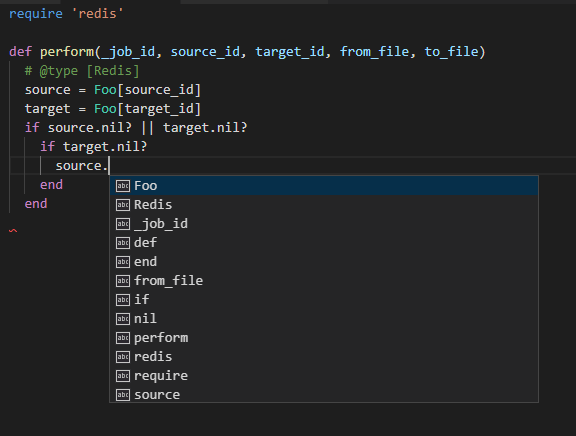The width and height of the screenshot is (576, 436).
Task: Click the abc icon beside Foo suggestion
Action: point(123,186)
